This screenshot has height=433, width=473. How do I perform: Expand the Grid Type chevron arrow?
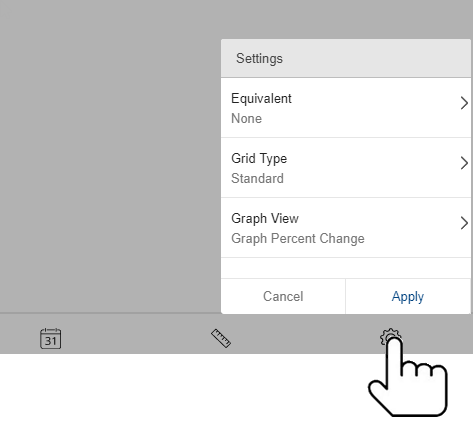(x=464, y=163)
